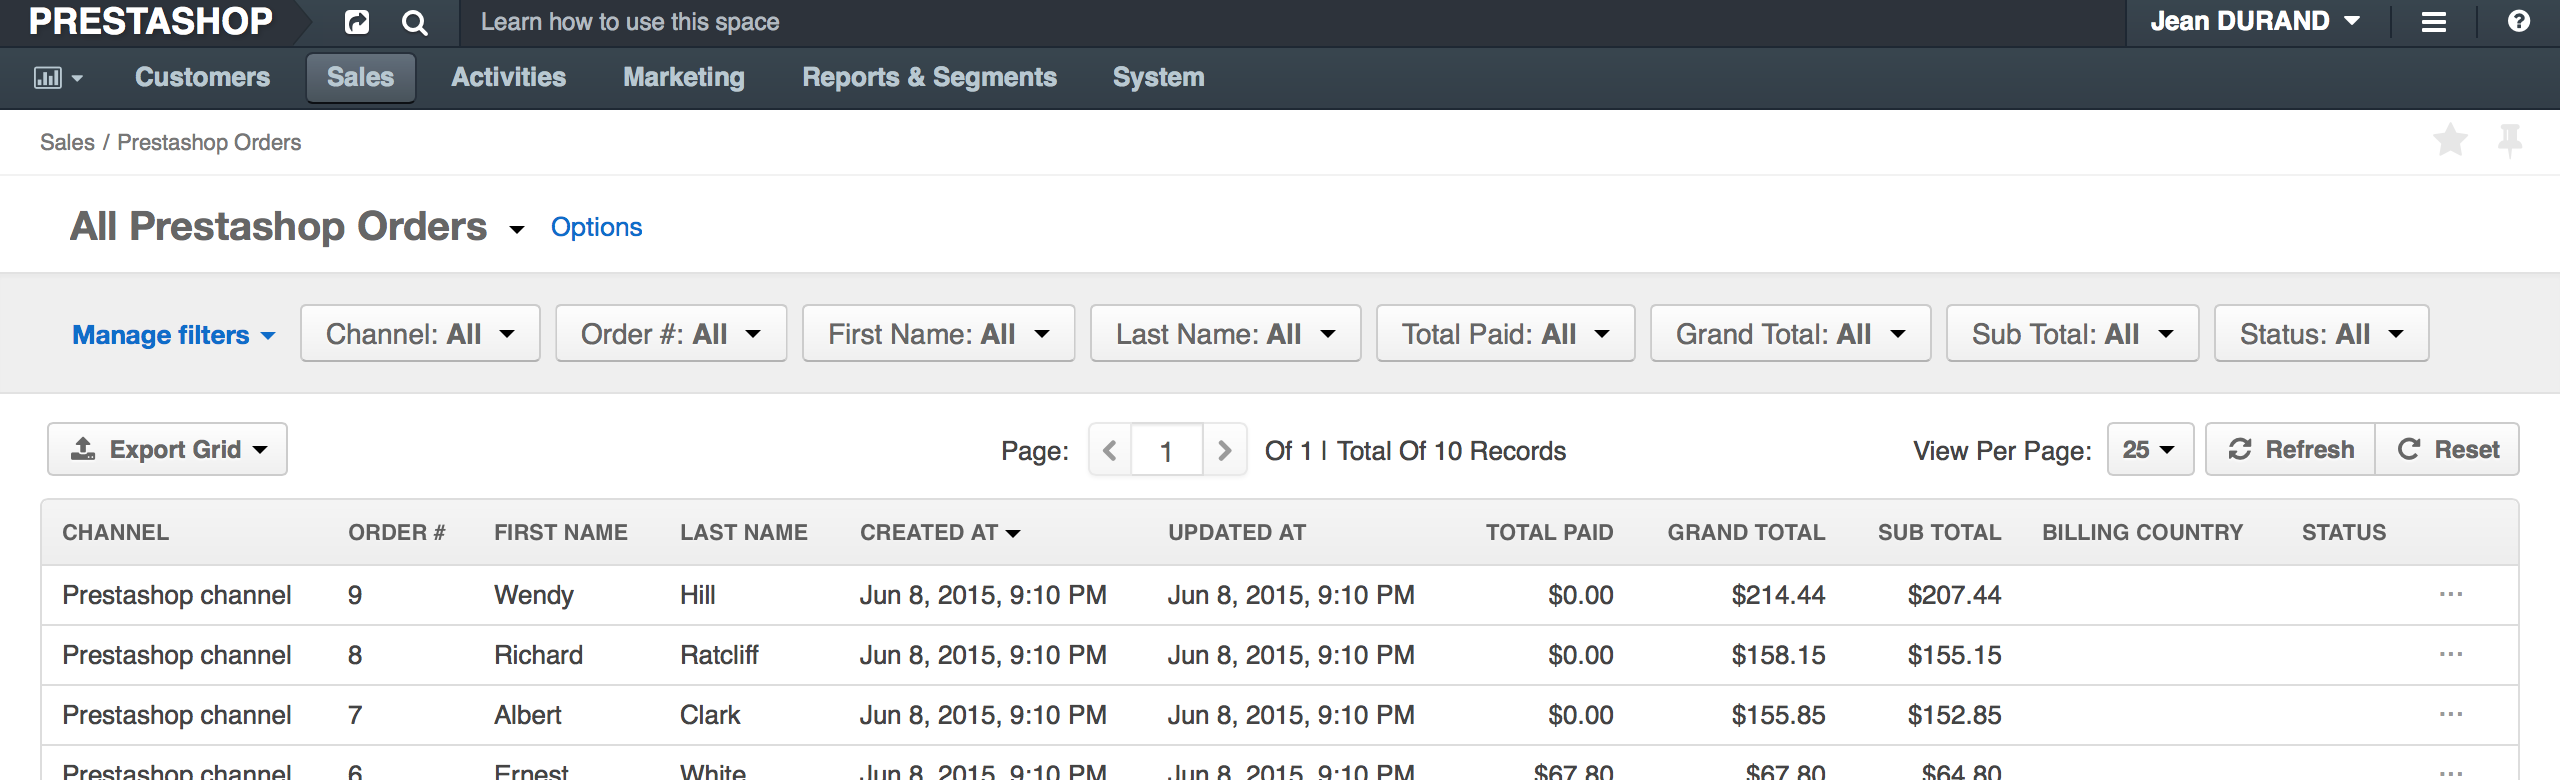Click page number input field
Viewport: 2560px width, 780px height.
pyautogui.click(x=1166, y=450)
